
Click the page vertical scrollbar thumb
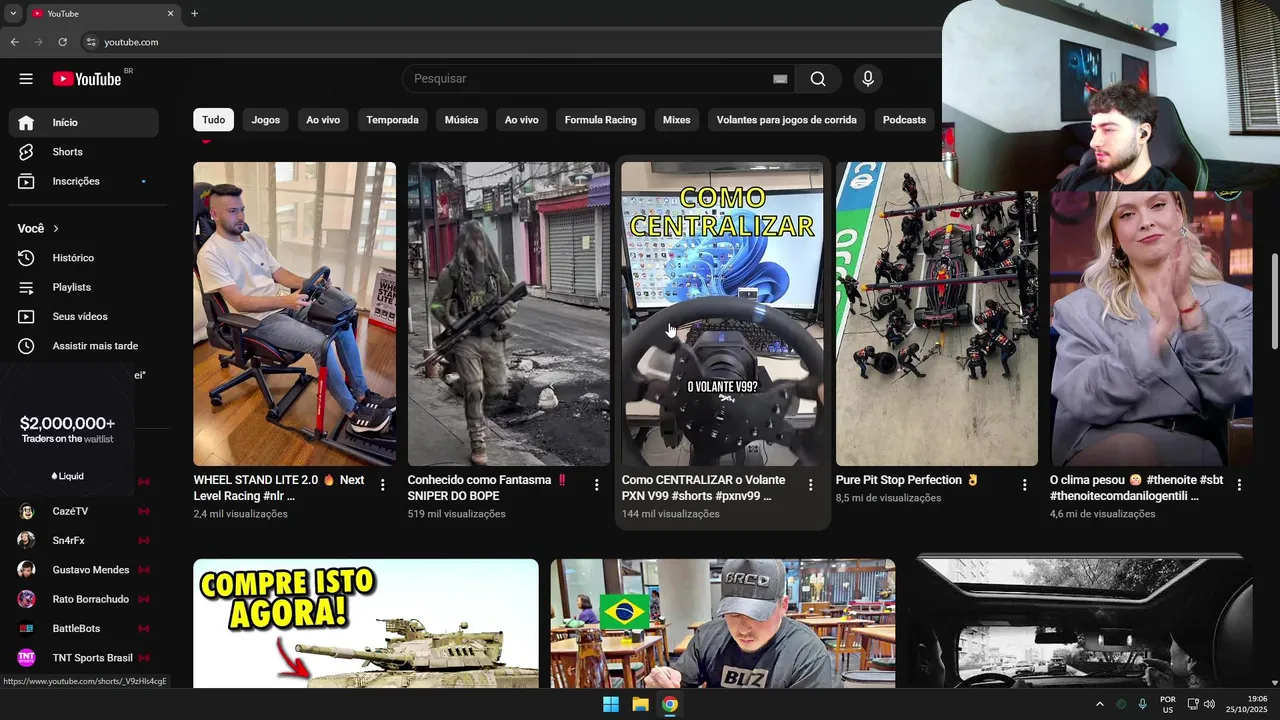click(x=1274, y=302)
